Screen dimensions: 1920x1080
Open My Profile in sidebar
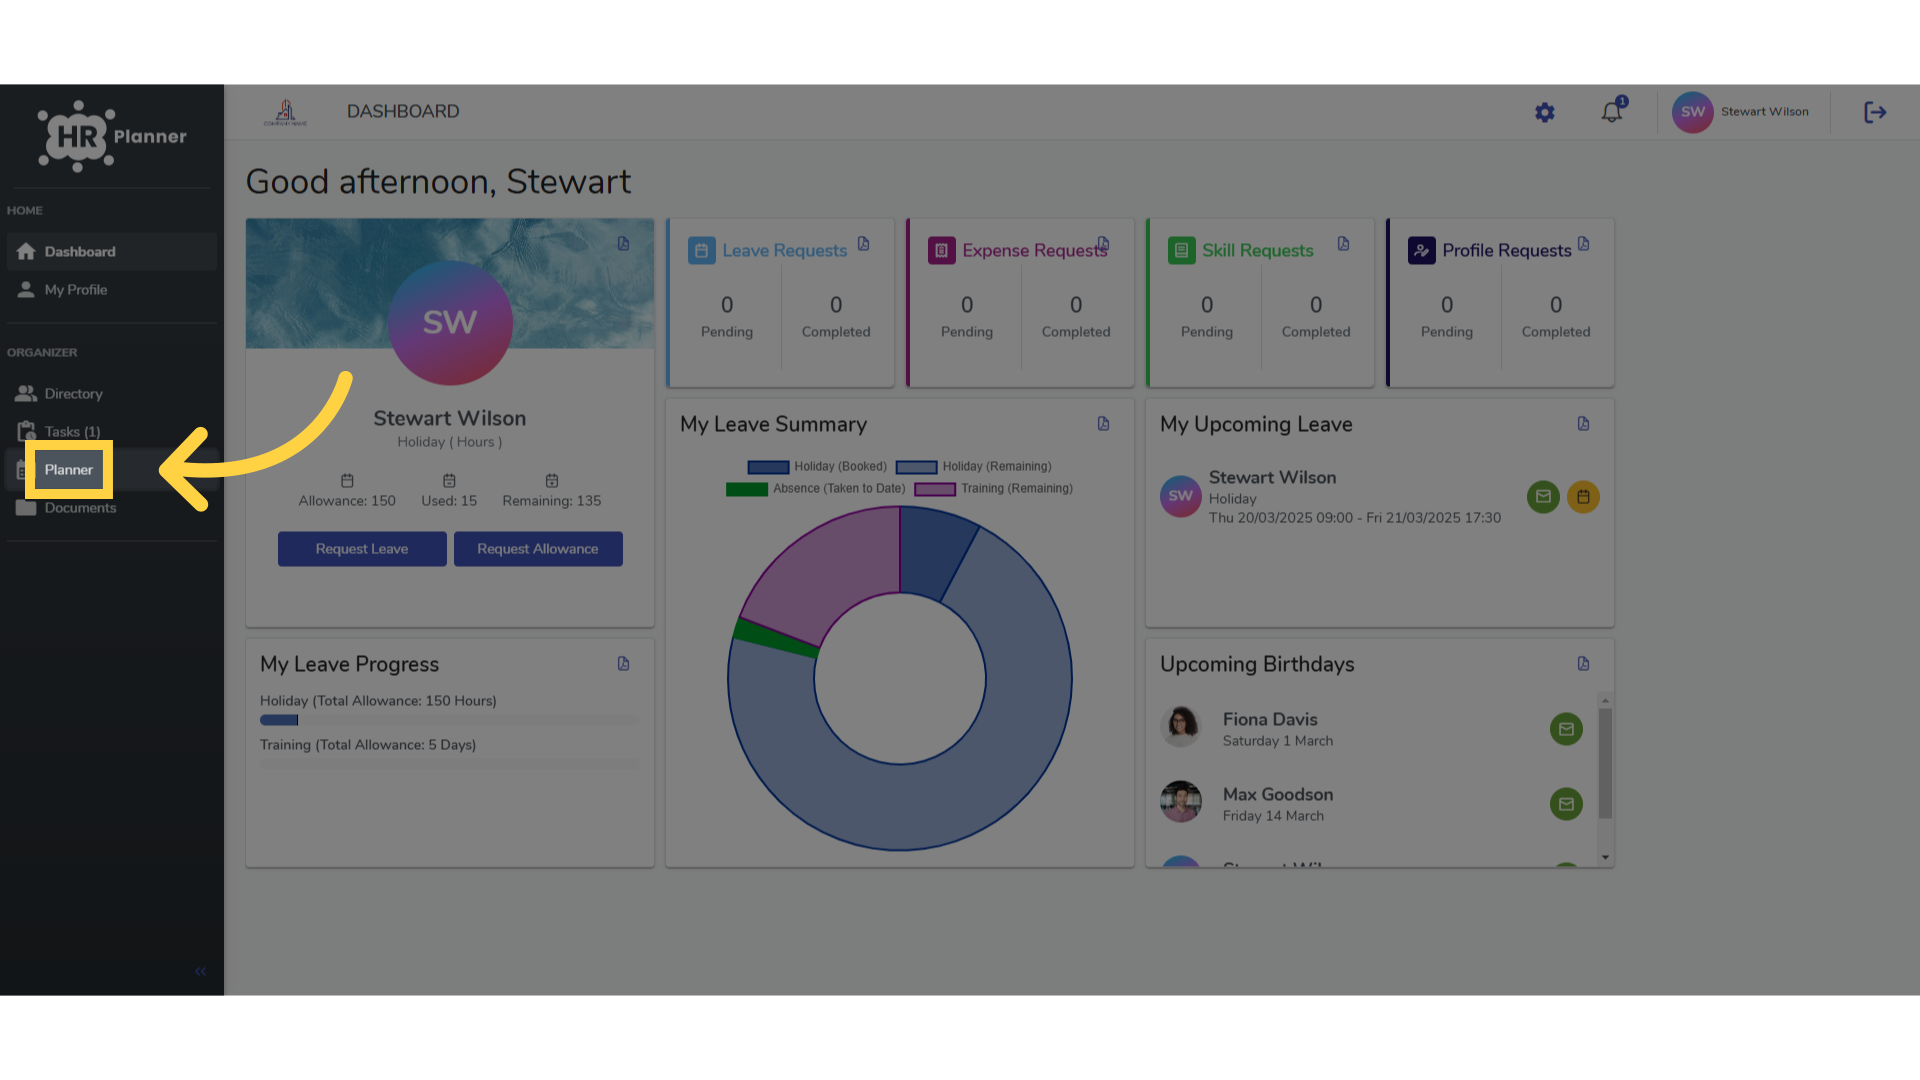(x=112, y=289)
